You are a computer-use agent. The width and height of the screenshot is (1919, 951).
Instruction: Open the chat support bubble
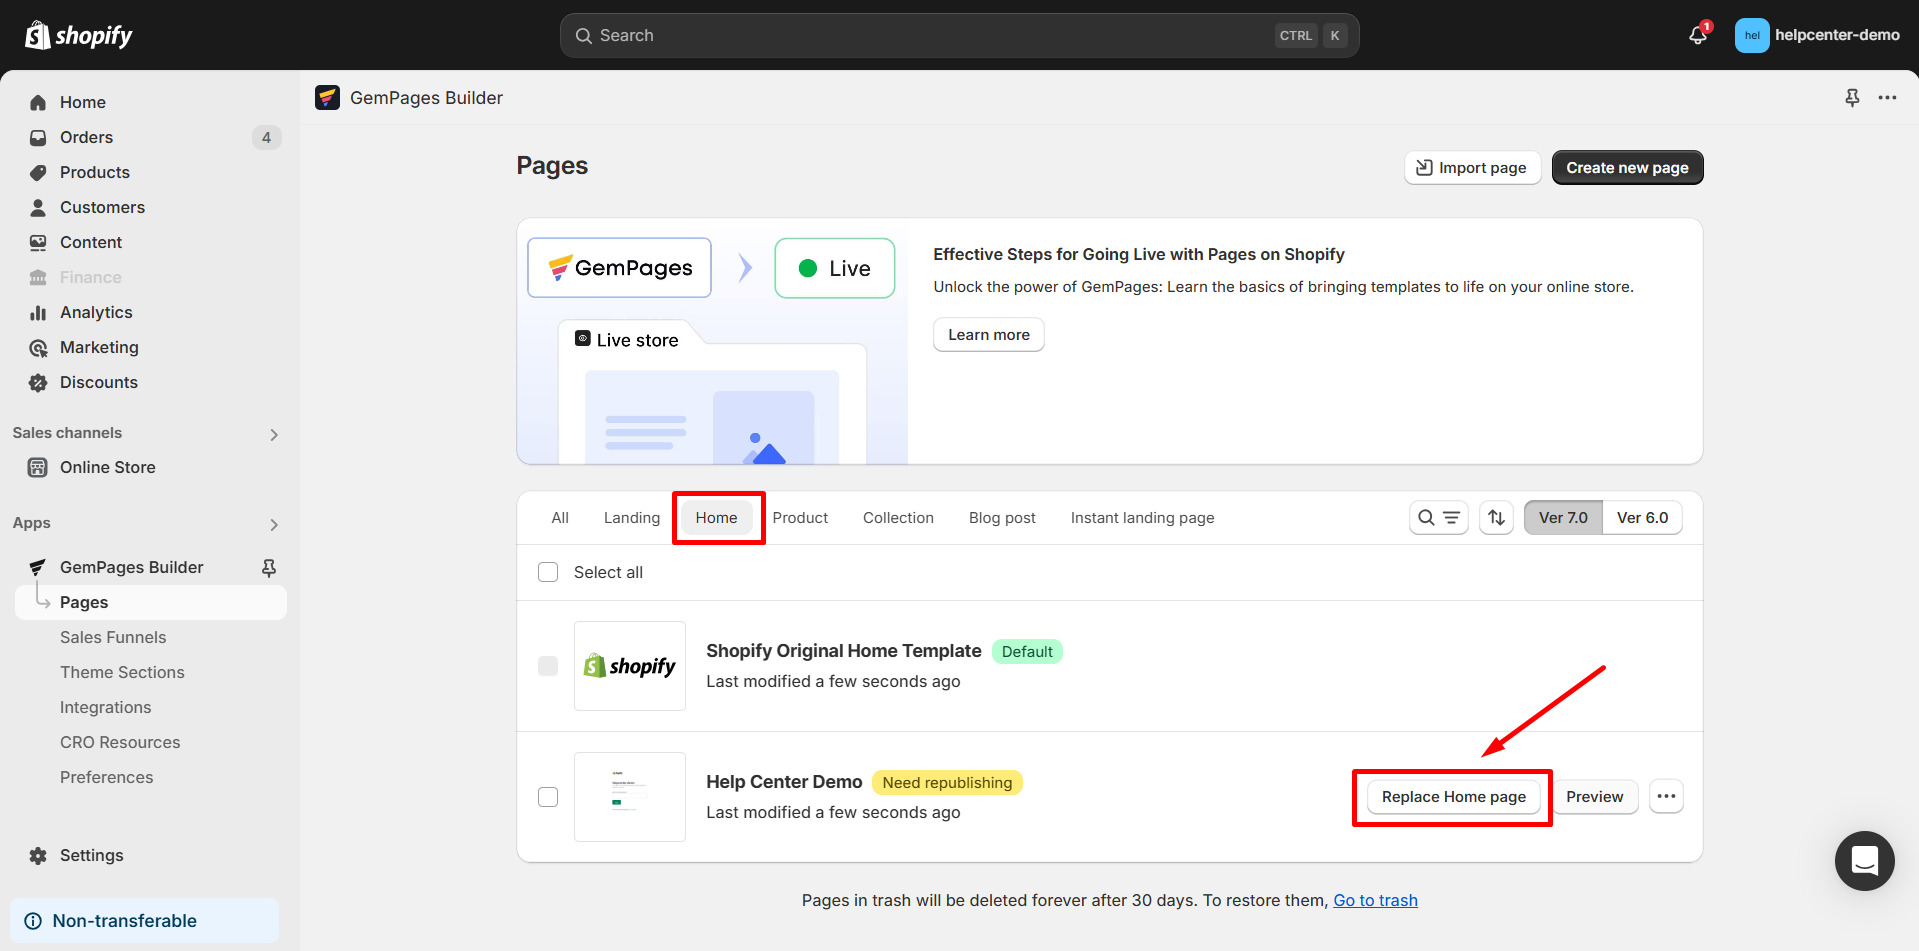point(1864,860)
